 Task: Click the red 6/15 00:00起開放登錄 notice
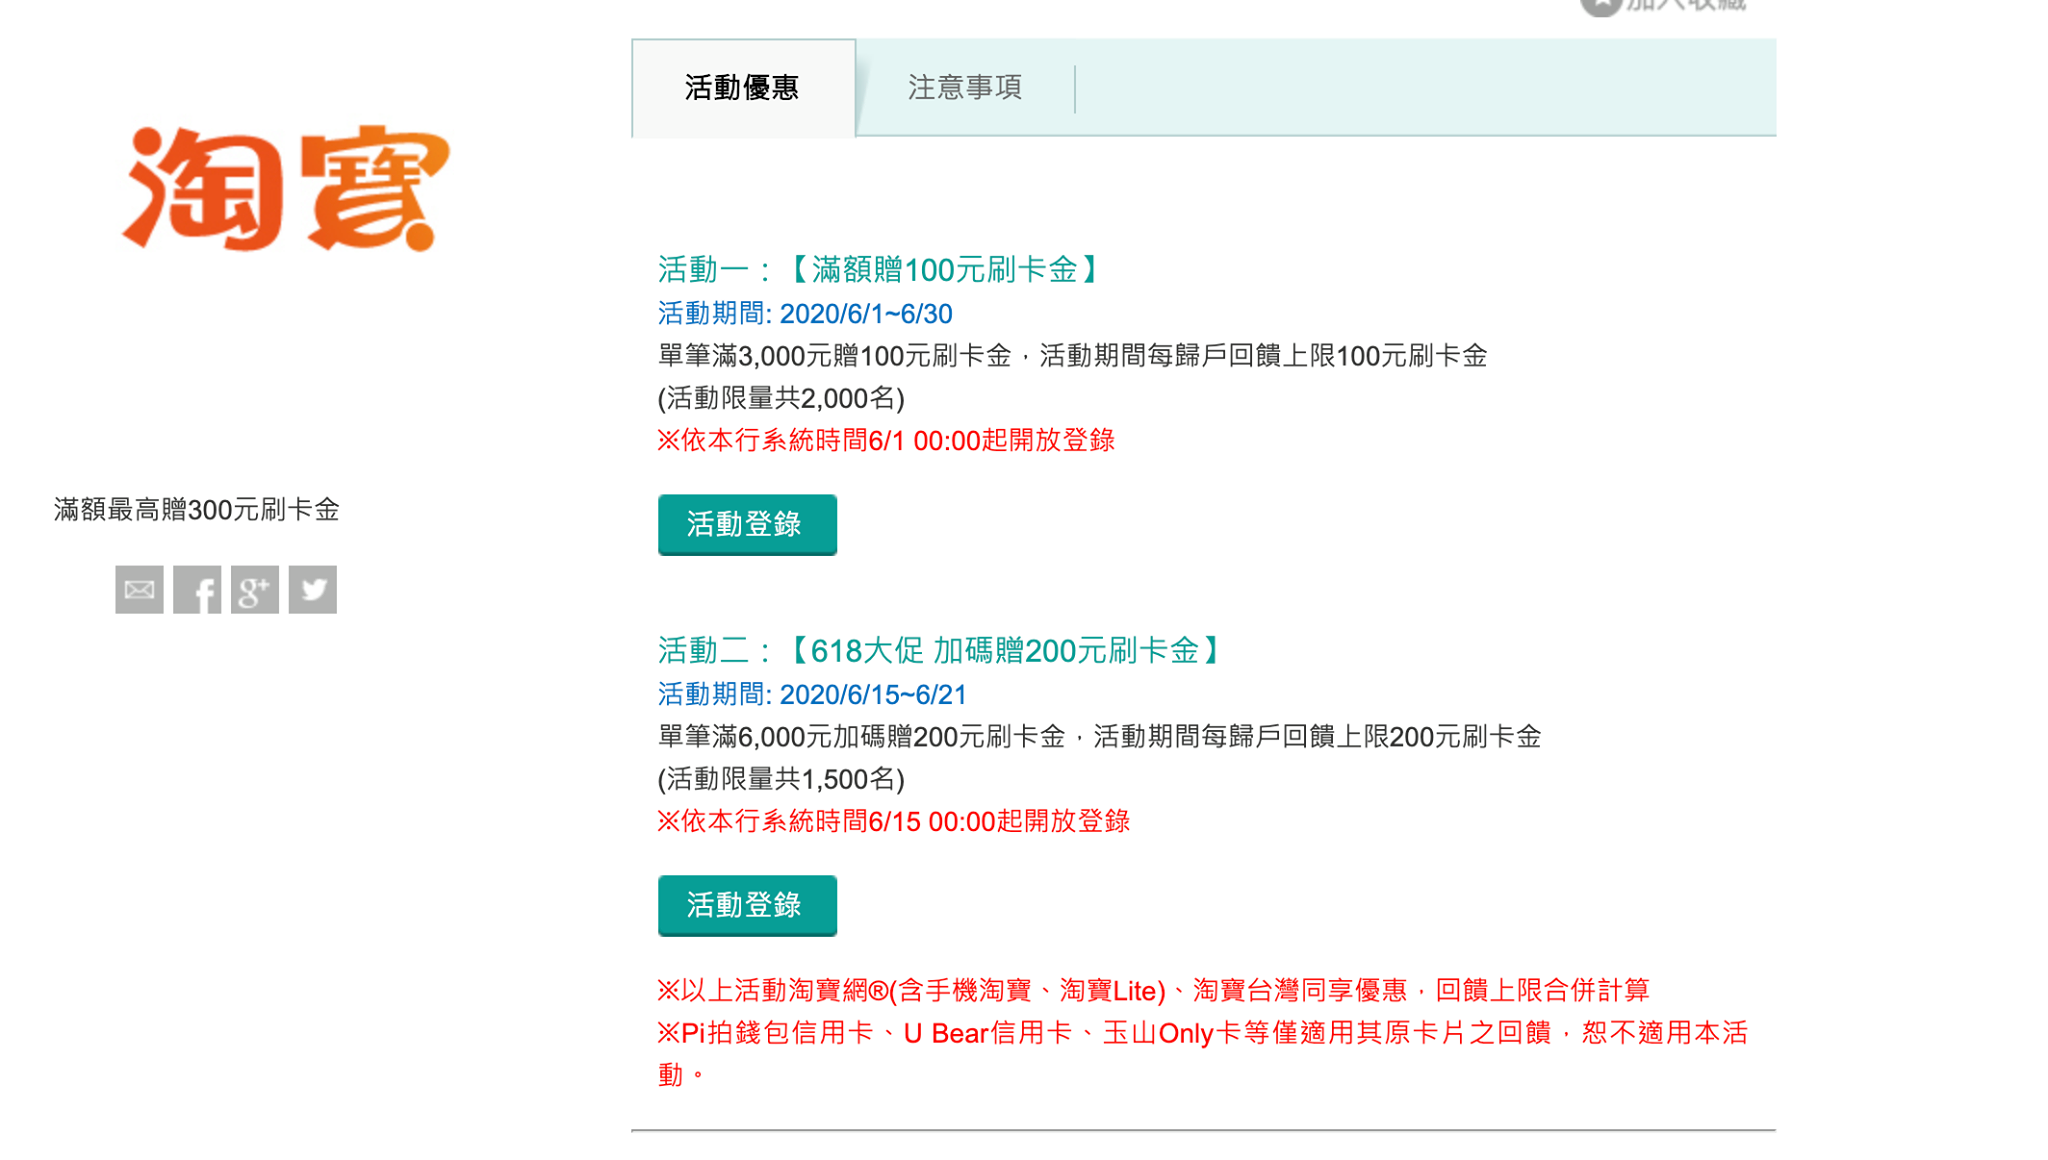[894, 821]
